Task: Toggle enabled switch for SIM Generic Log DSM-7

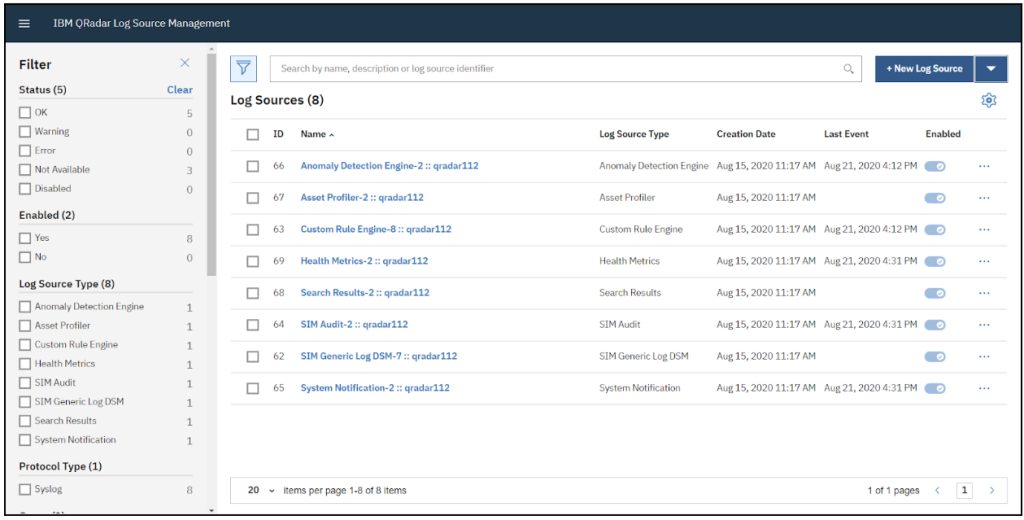Action: [x=935, y=356]
